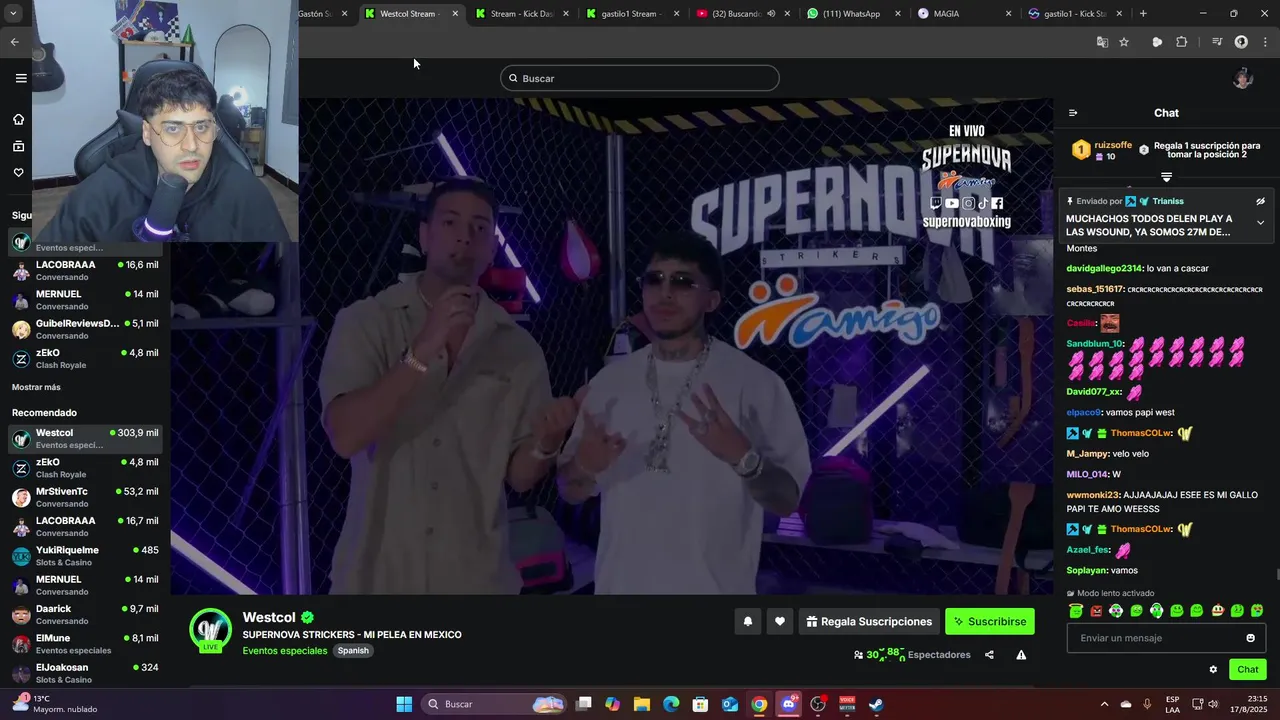Pick the last heart-eyes crying emote
1280x720 pixels.
coord(1257,611)
